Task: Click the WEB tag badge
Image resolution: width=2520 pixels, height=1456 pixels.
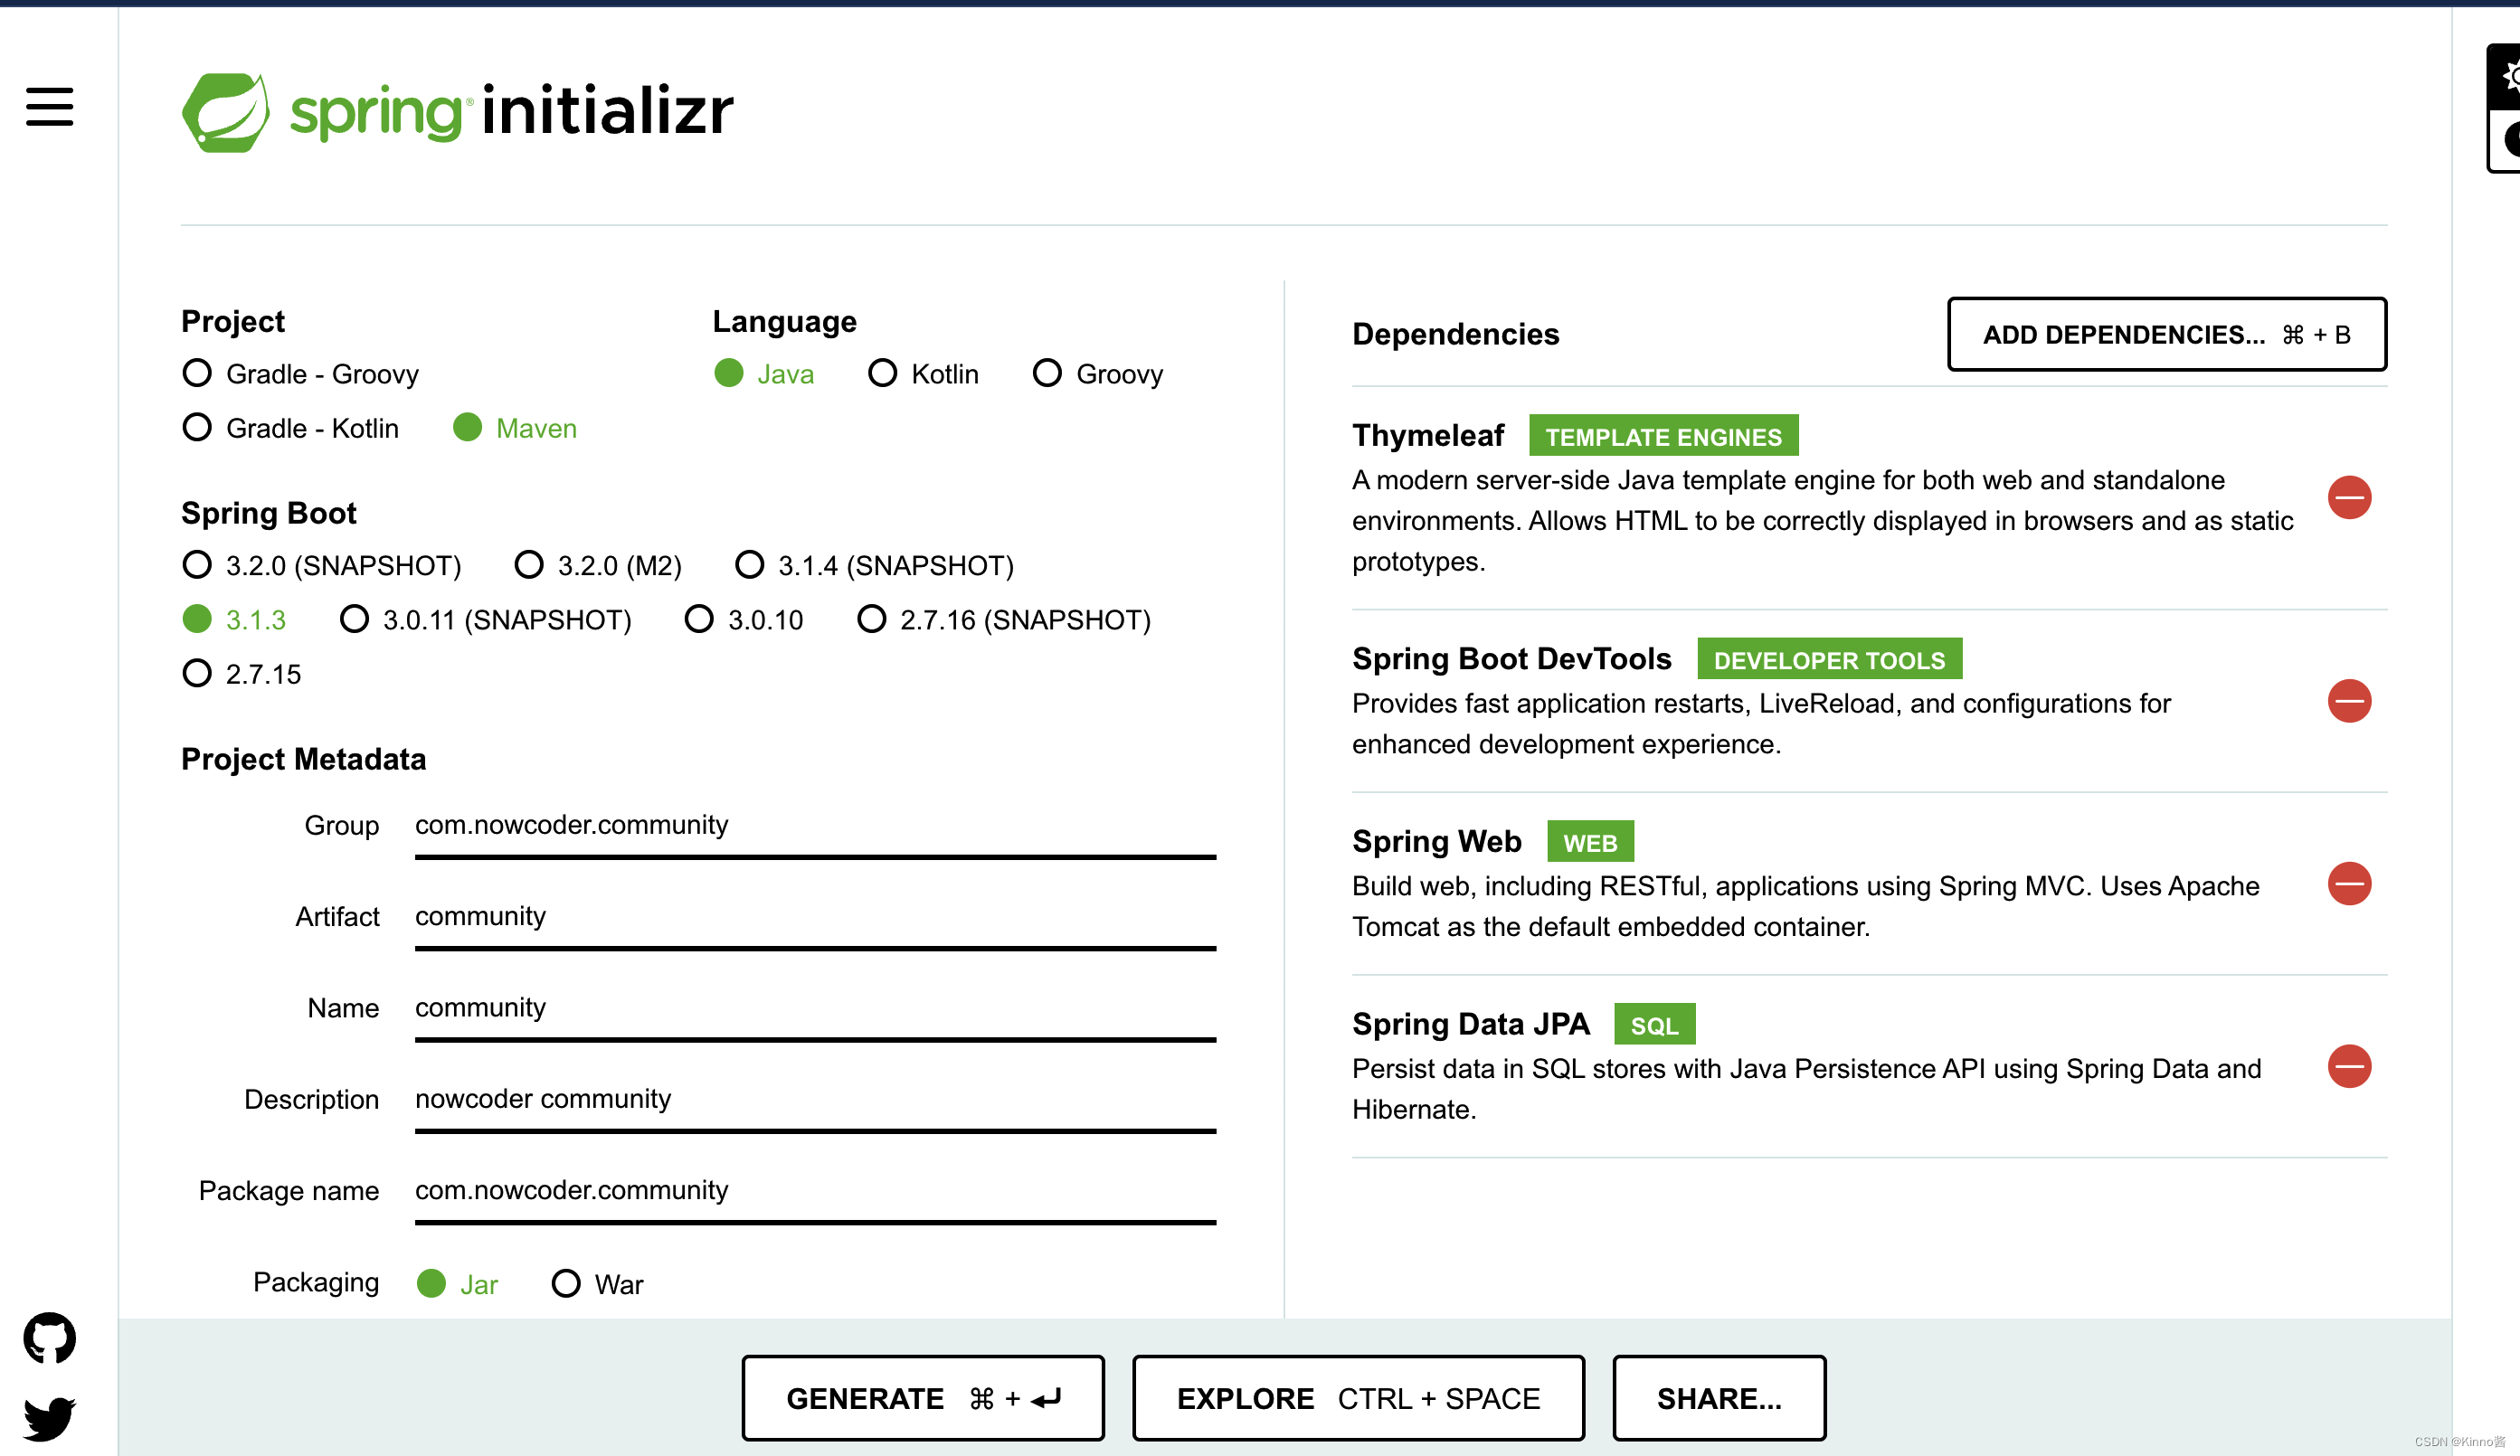Action: (x=1590, y=842)
